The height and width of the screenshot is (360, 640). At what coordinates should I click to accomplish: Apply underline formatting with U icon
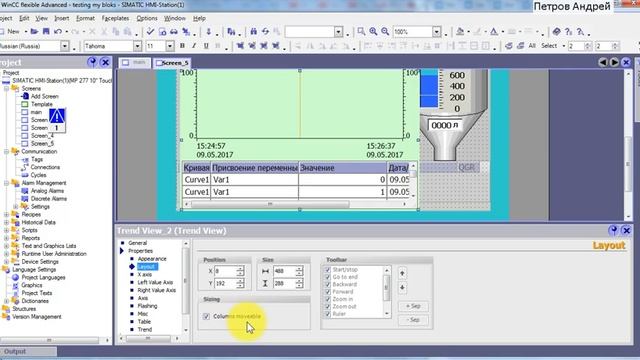(x=206, y=46)
